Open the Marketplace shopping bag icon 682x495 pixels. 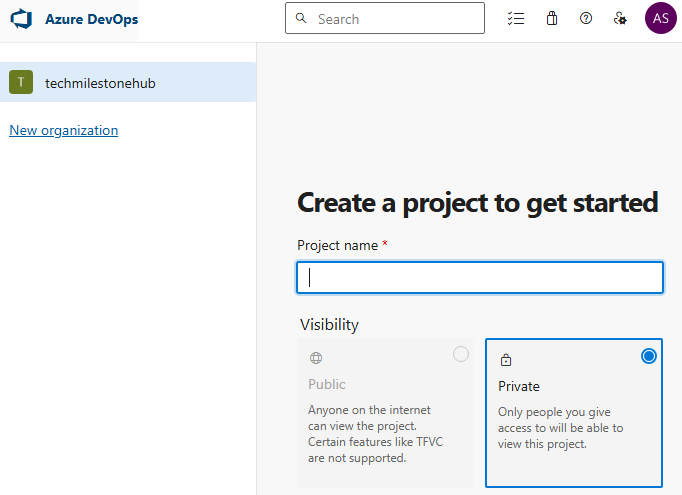point(551,19)
